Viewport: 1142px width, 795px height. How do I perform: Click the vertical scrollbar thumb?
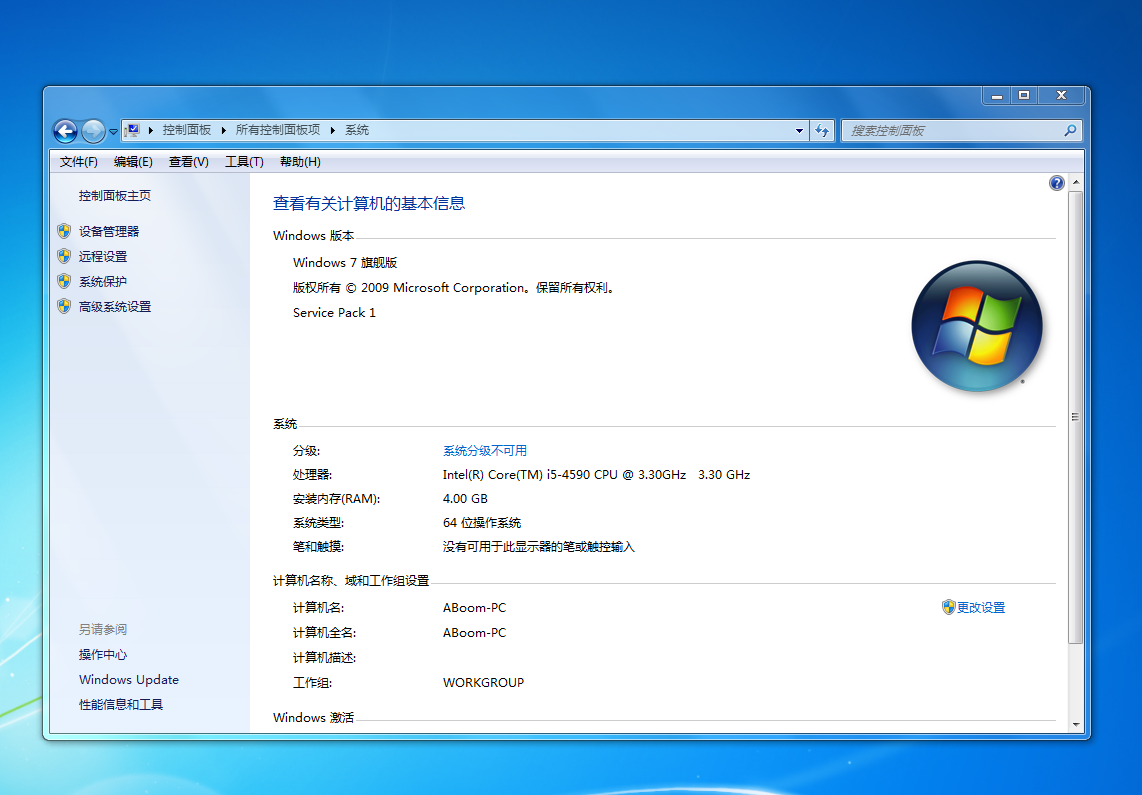1076,417
